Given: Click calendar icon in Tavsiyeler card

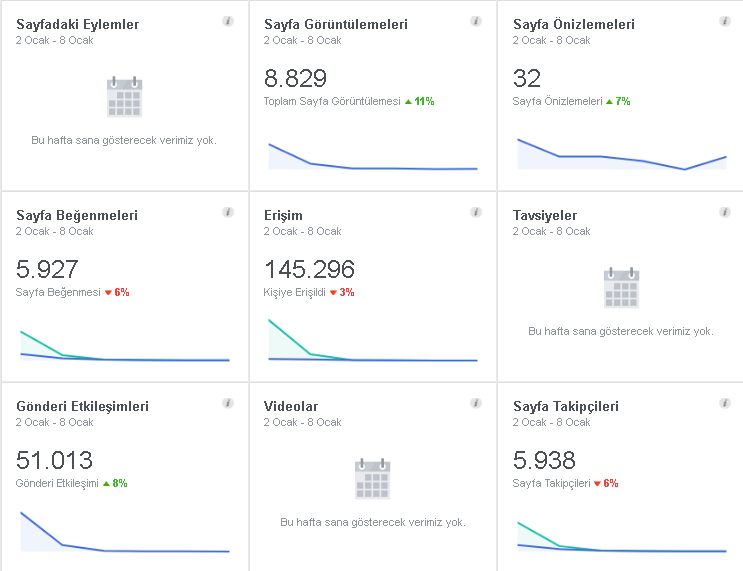Looking at the screenshot, I should (621, 288).
